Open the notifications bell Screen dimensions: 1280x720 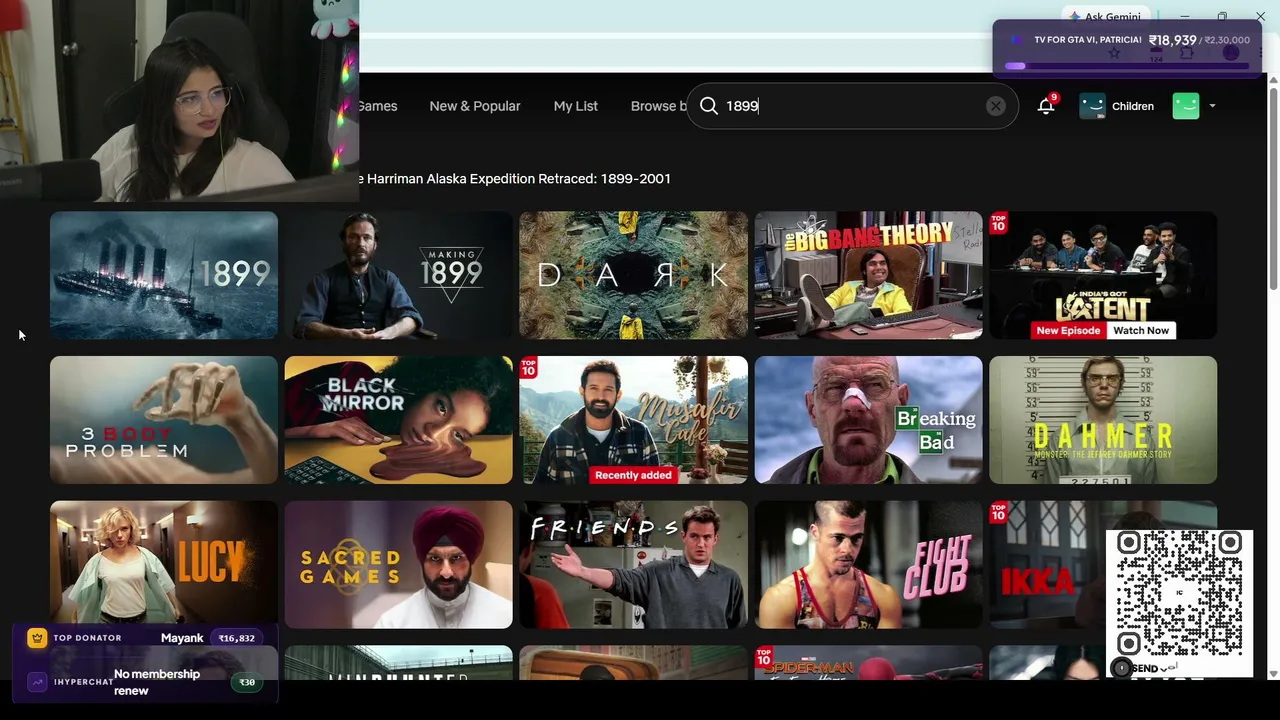[1046, 106]
